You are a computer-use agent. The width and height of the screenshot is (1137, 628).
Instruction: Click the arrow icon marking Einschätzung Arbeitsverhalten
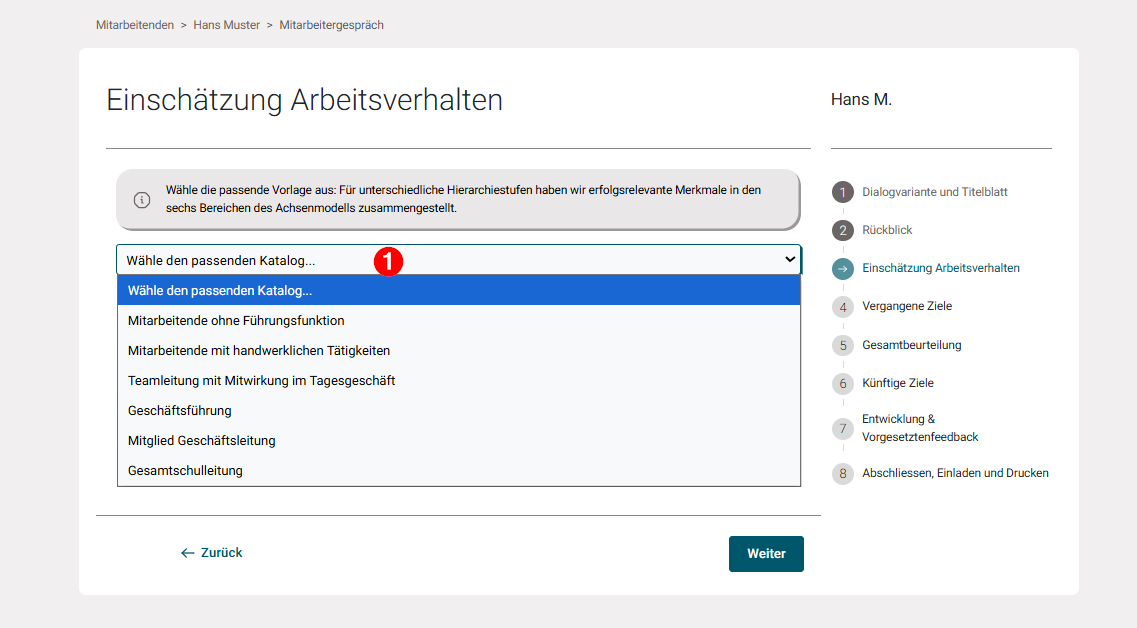coord(843,267)
